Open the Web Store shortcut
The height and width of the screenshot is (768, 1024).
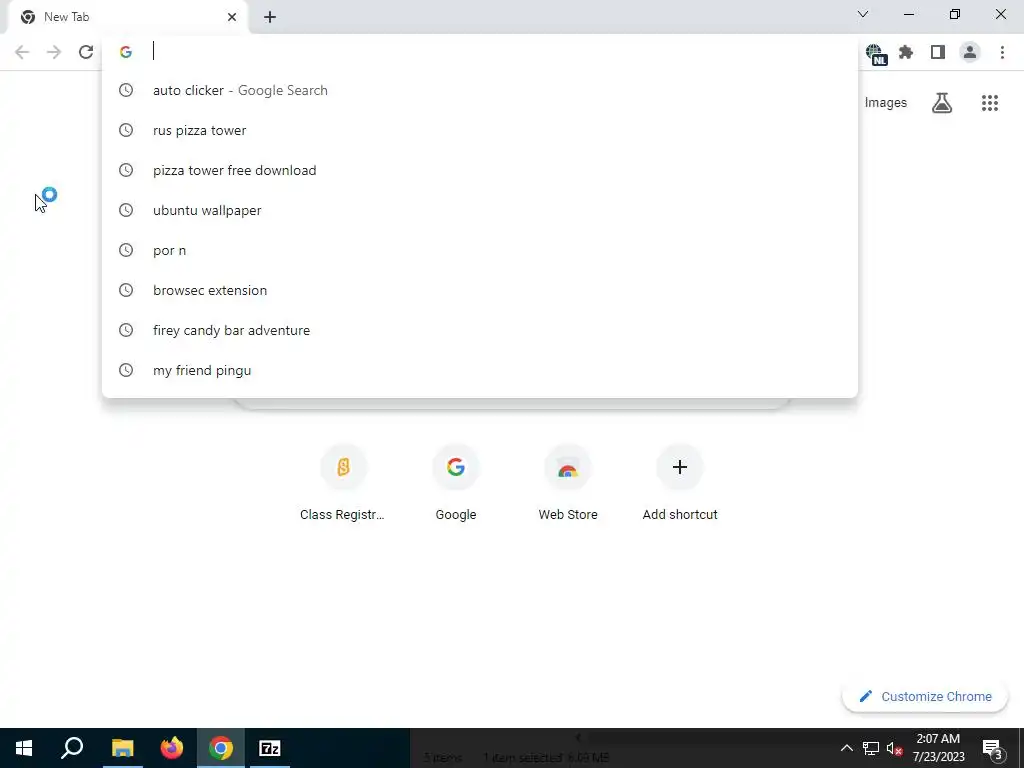568,483
